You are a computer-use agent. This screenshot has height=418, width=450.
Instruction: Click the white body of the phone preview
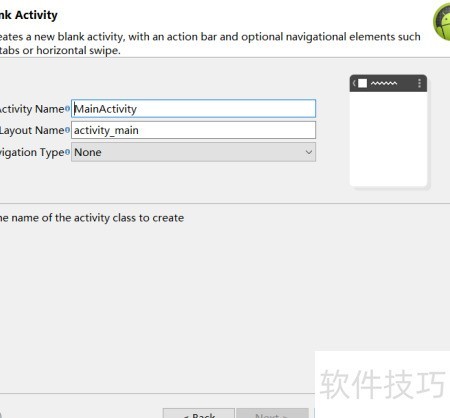tap(388, 139)
